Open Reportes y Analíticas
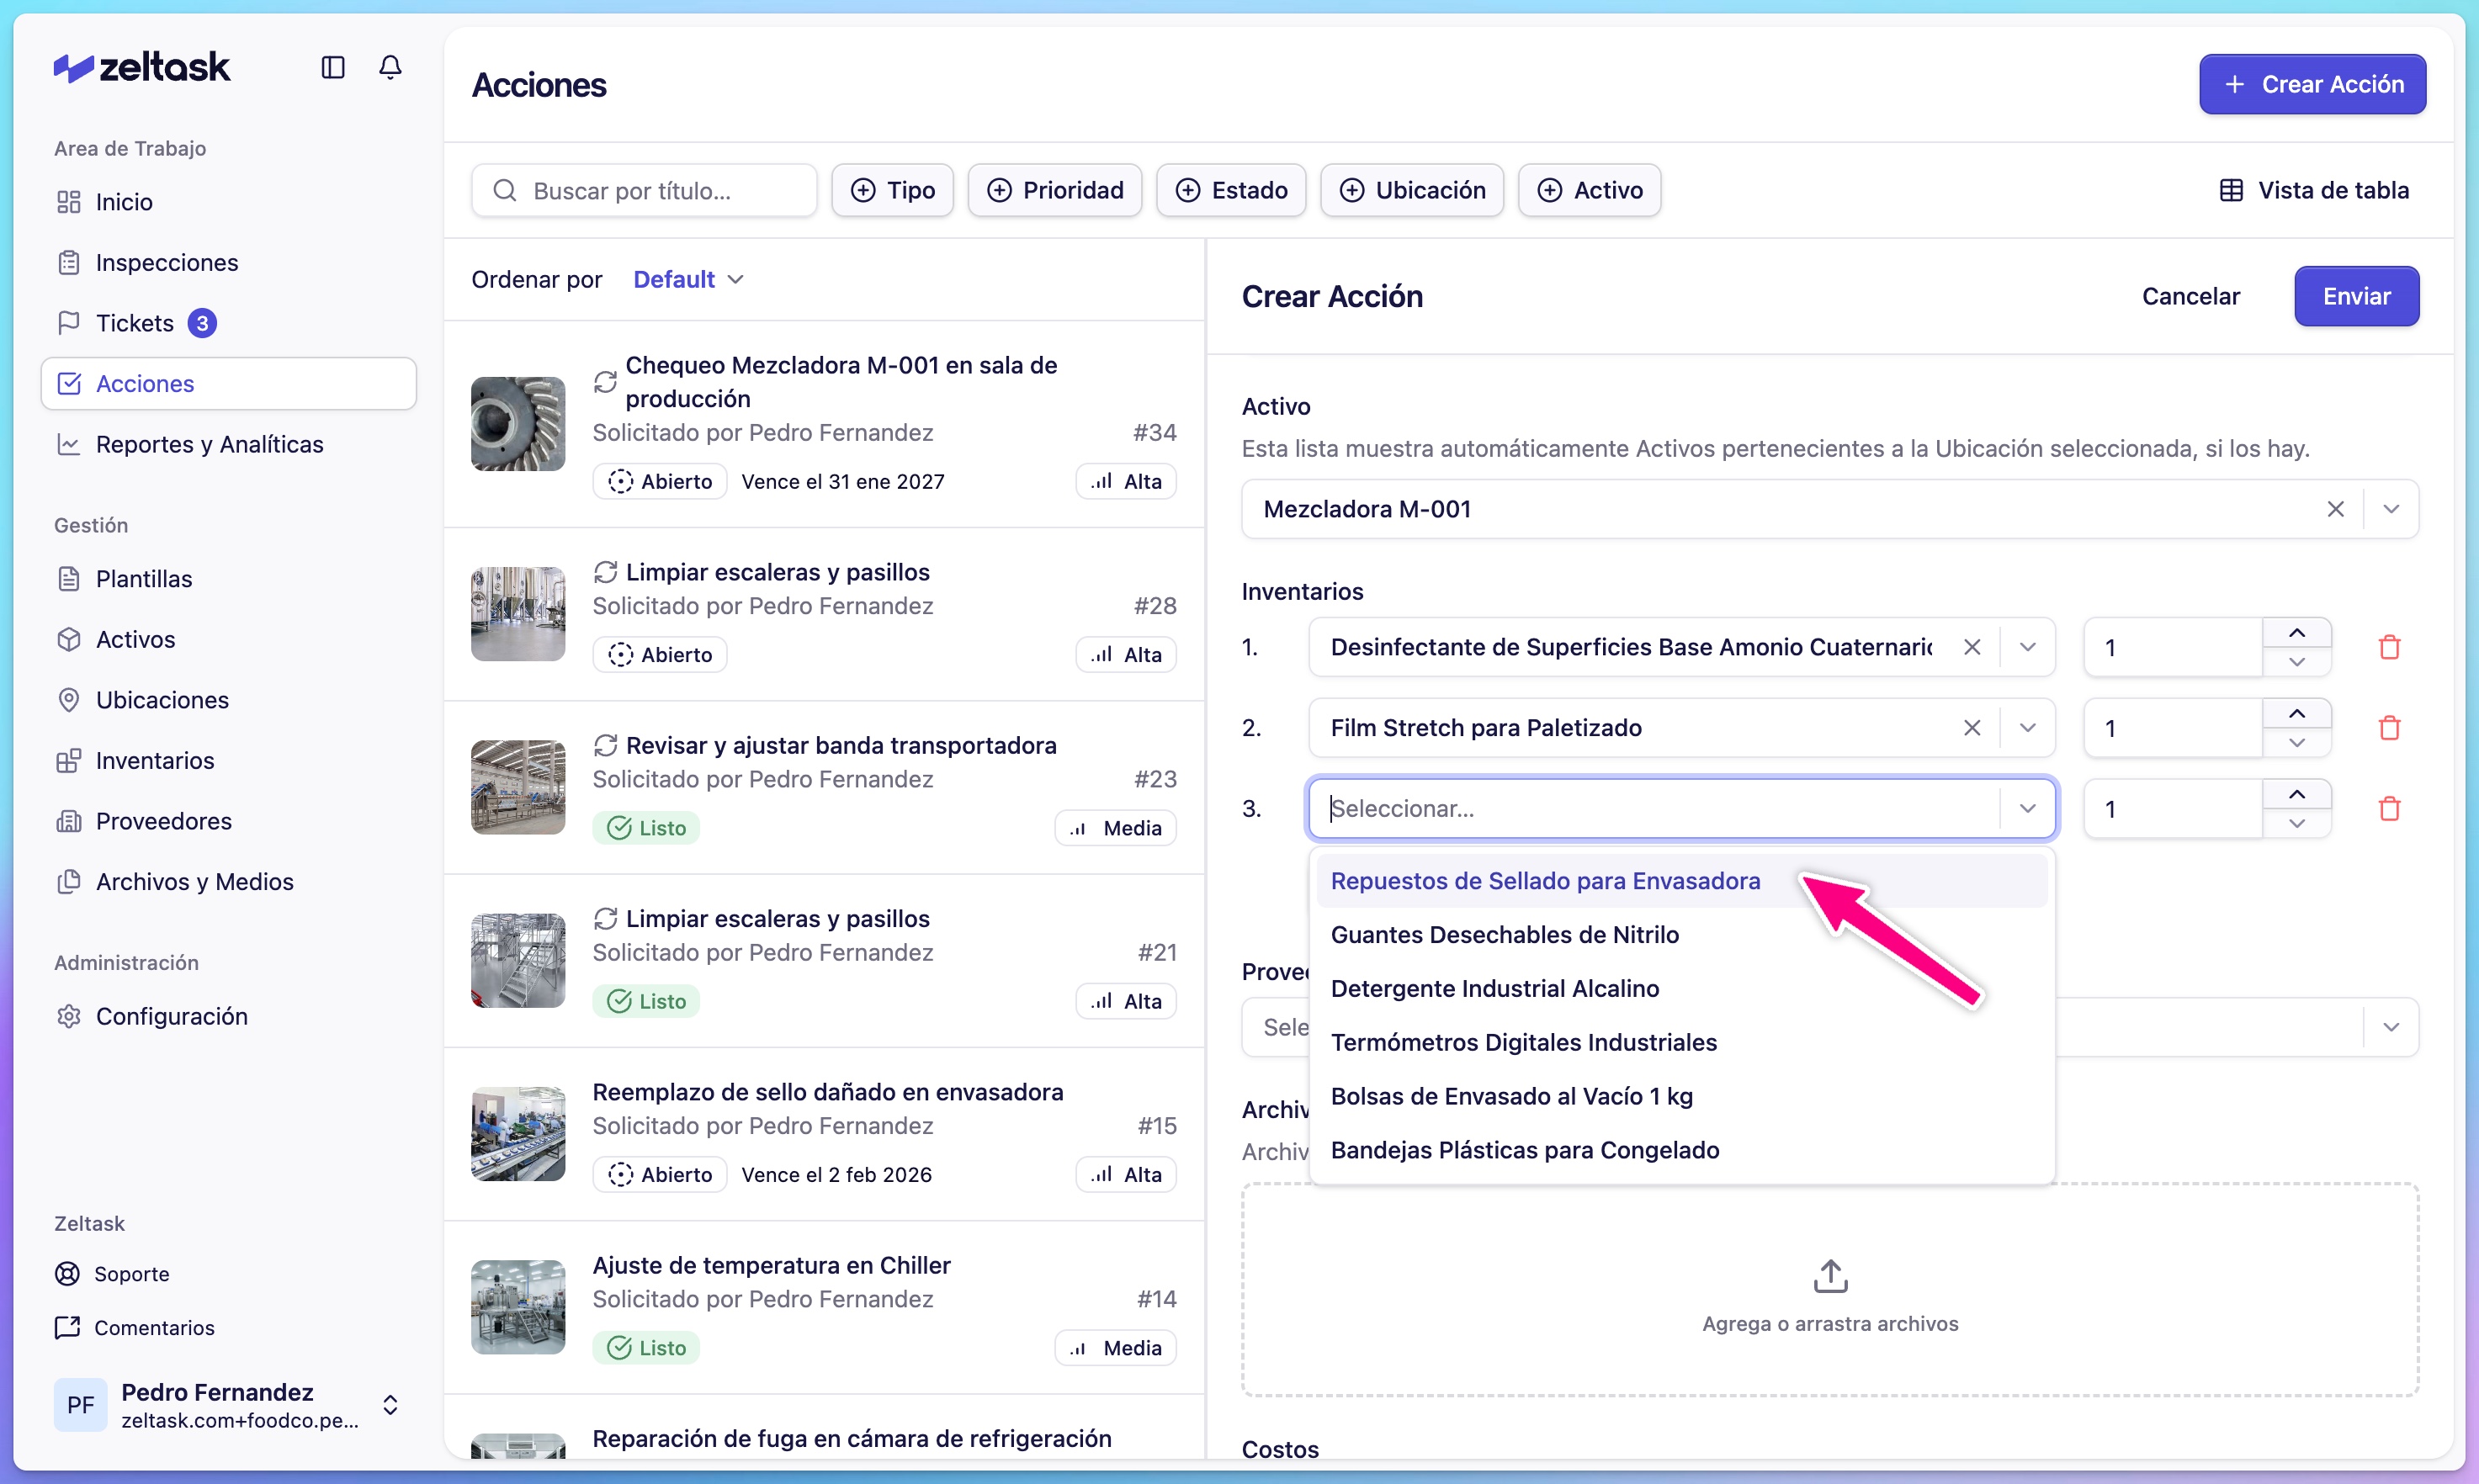The height and width of the screenshot is (1484, 2479). tap(228, 444)
